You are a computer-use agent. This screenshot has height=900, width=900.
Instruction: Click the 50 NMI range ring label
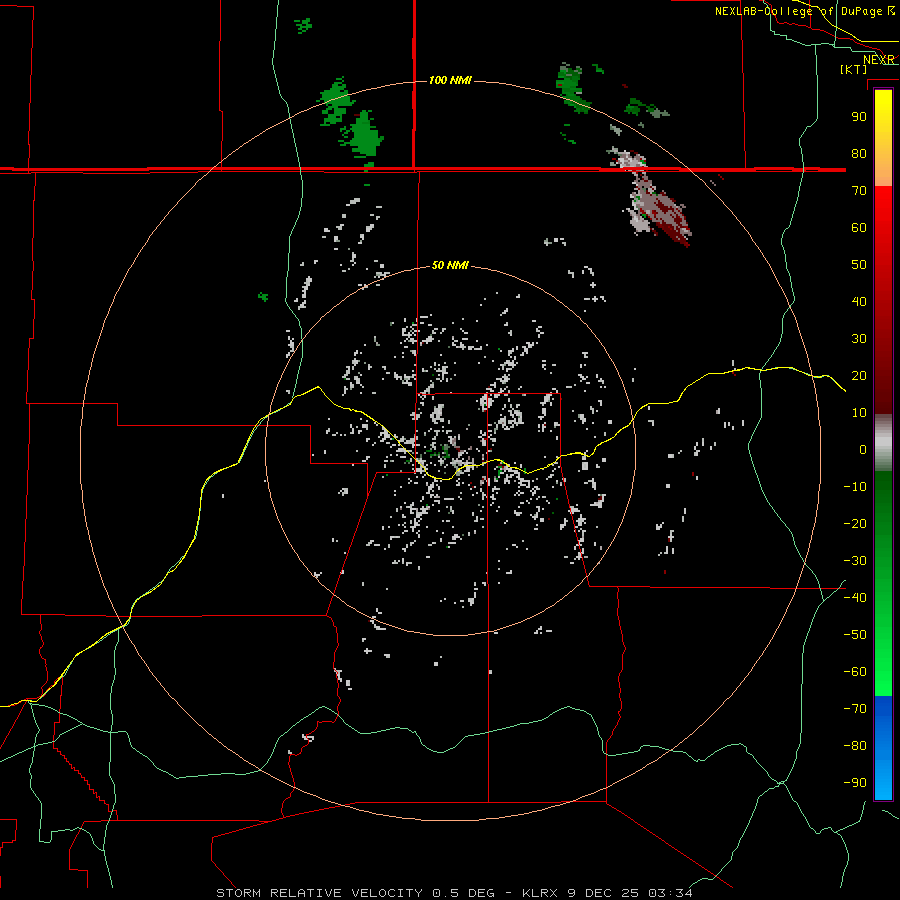click(x=450, y=265)
